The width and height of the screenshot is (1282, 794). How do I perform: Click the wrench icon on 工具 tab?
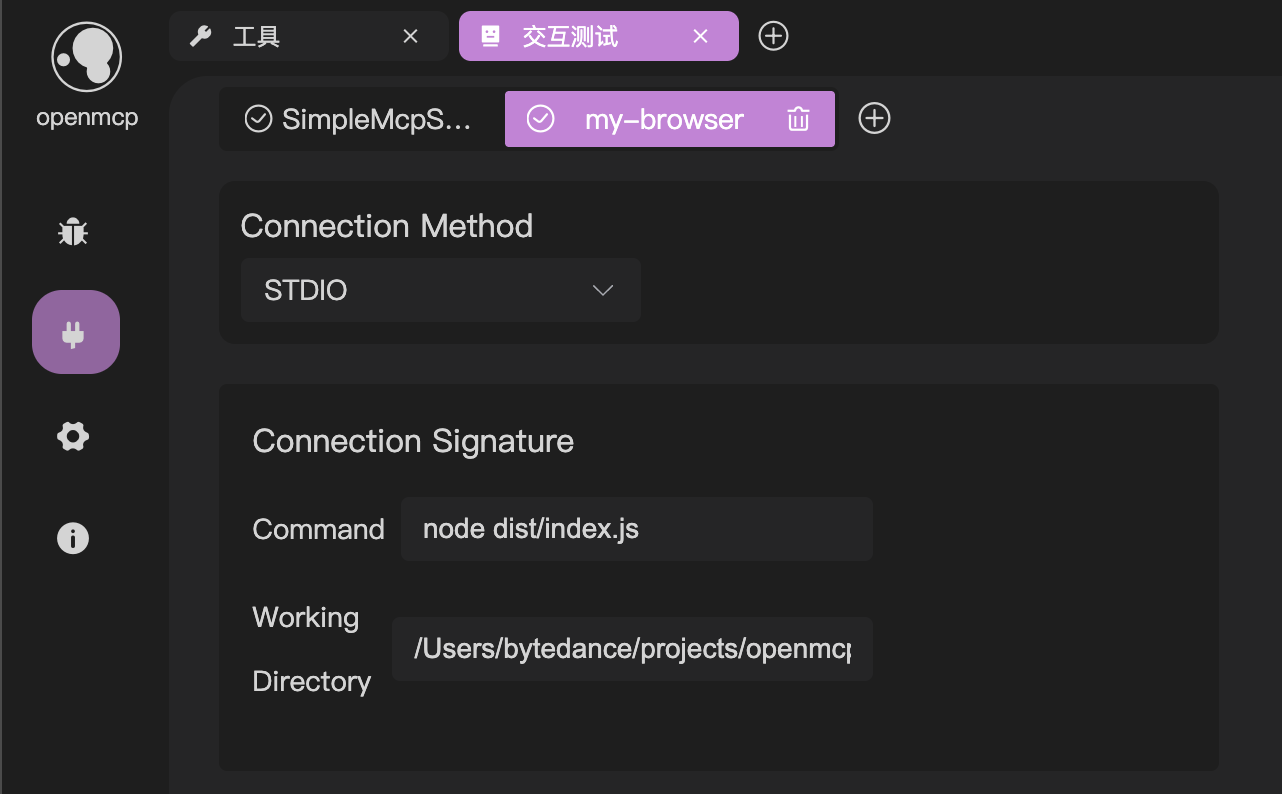coord(201,37)
